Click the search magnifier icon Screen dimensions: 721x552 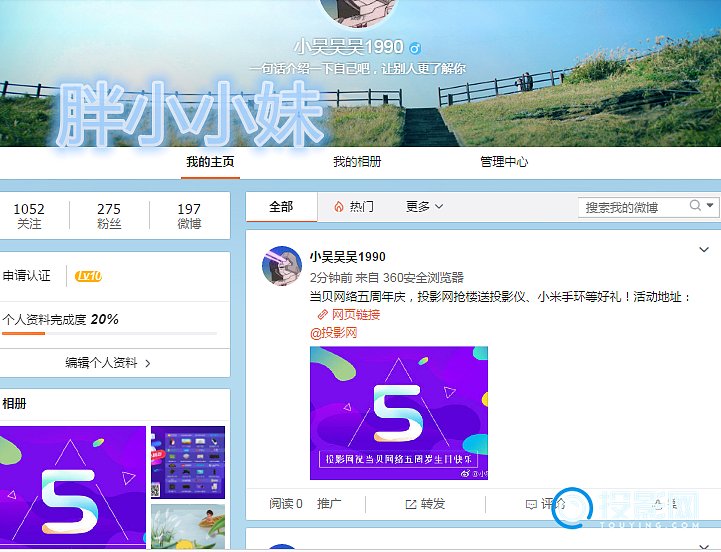[695, 206]
